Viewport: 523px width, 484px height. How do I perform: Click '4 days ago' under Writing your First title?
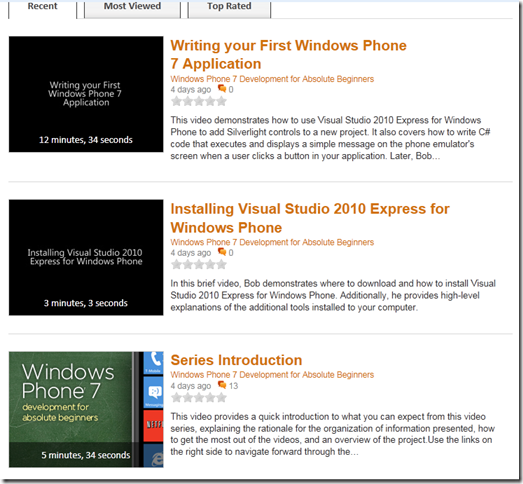(x=191, y=89)
